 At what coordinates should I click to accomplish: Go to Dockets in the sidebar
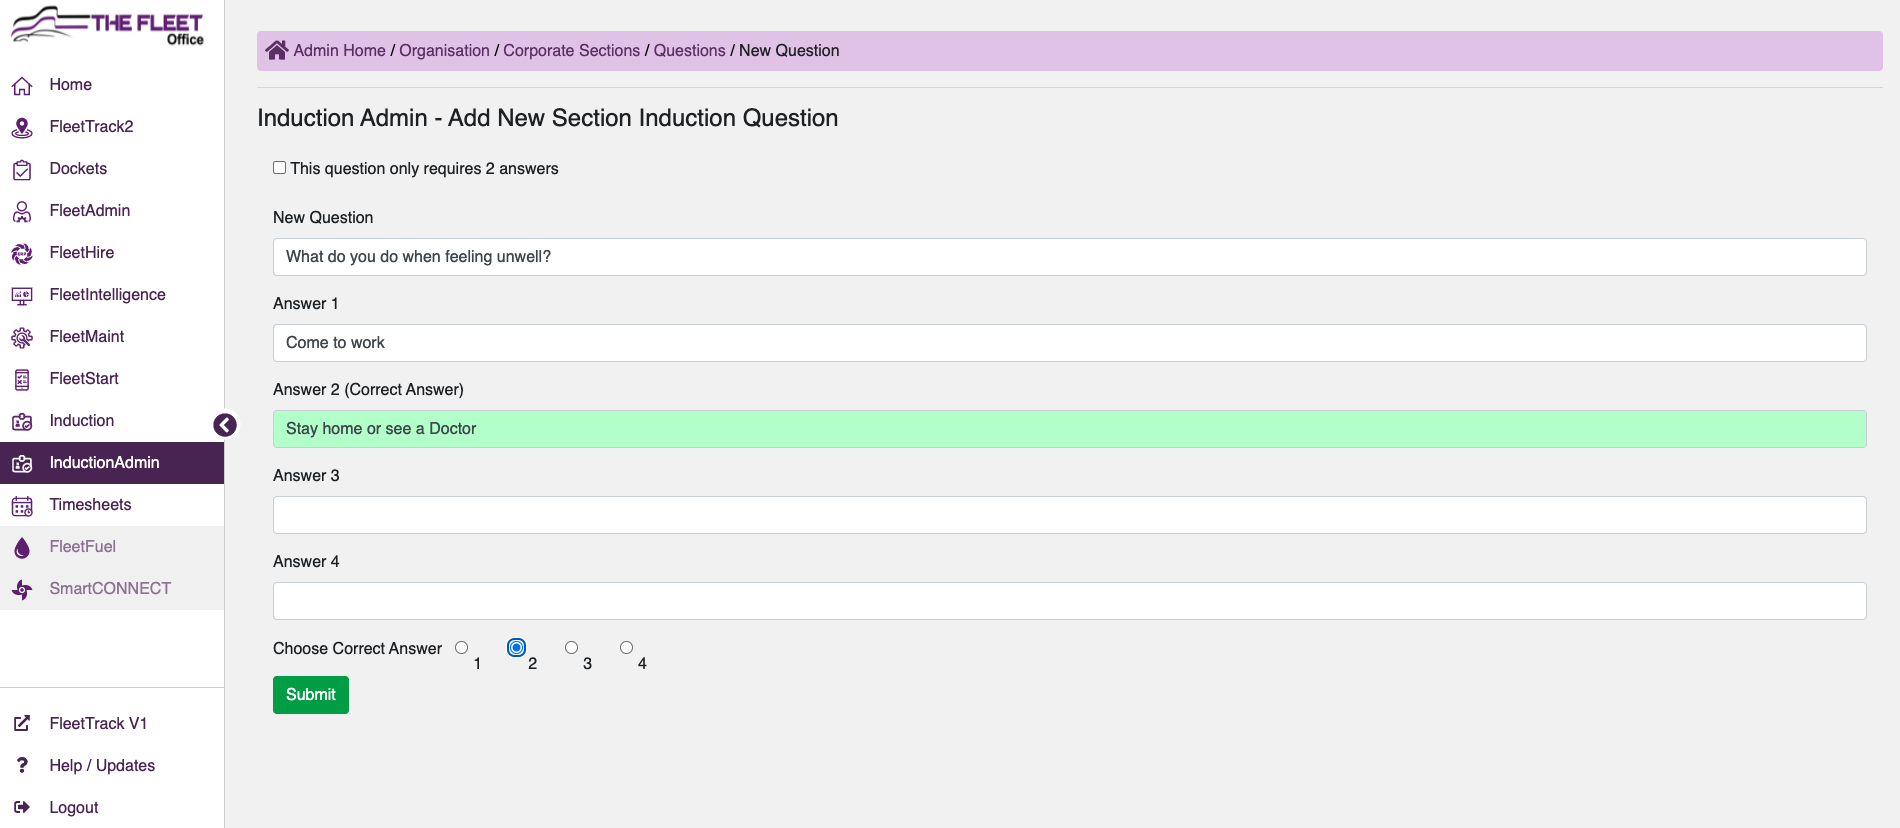point(112,169)
